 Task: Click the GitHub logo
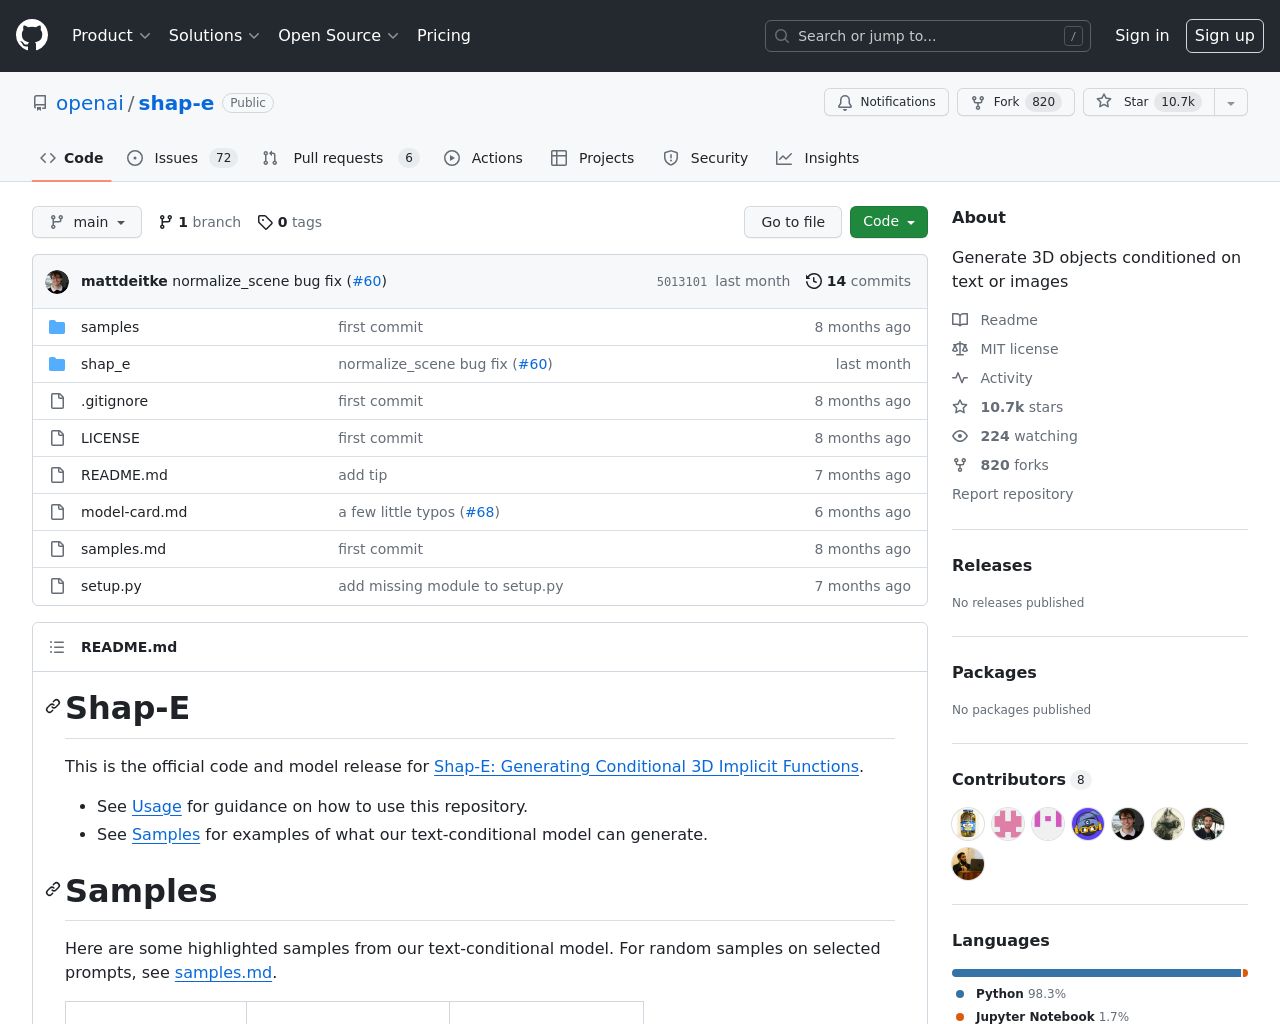click(x=31, y=35)
